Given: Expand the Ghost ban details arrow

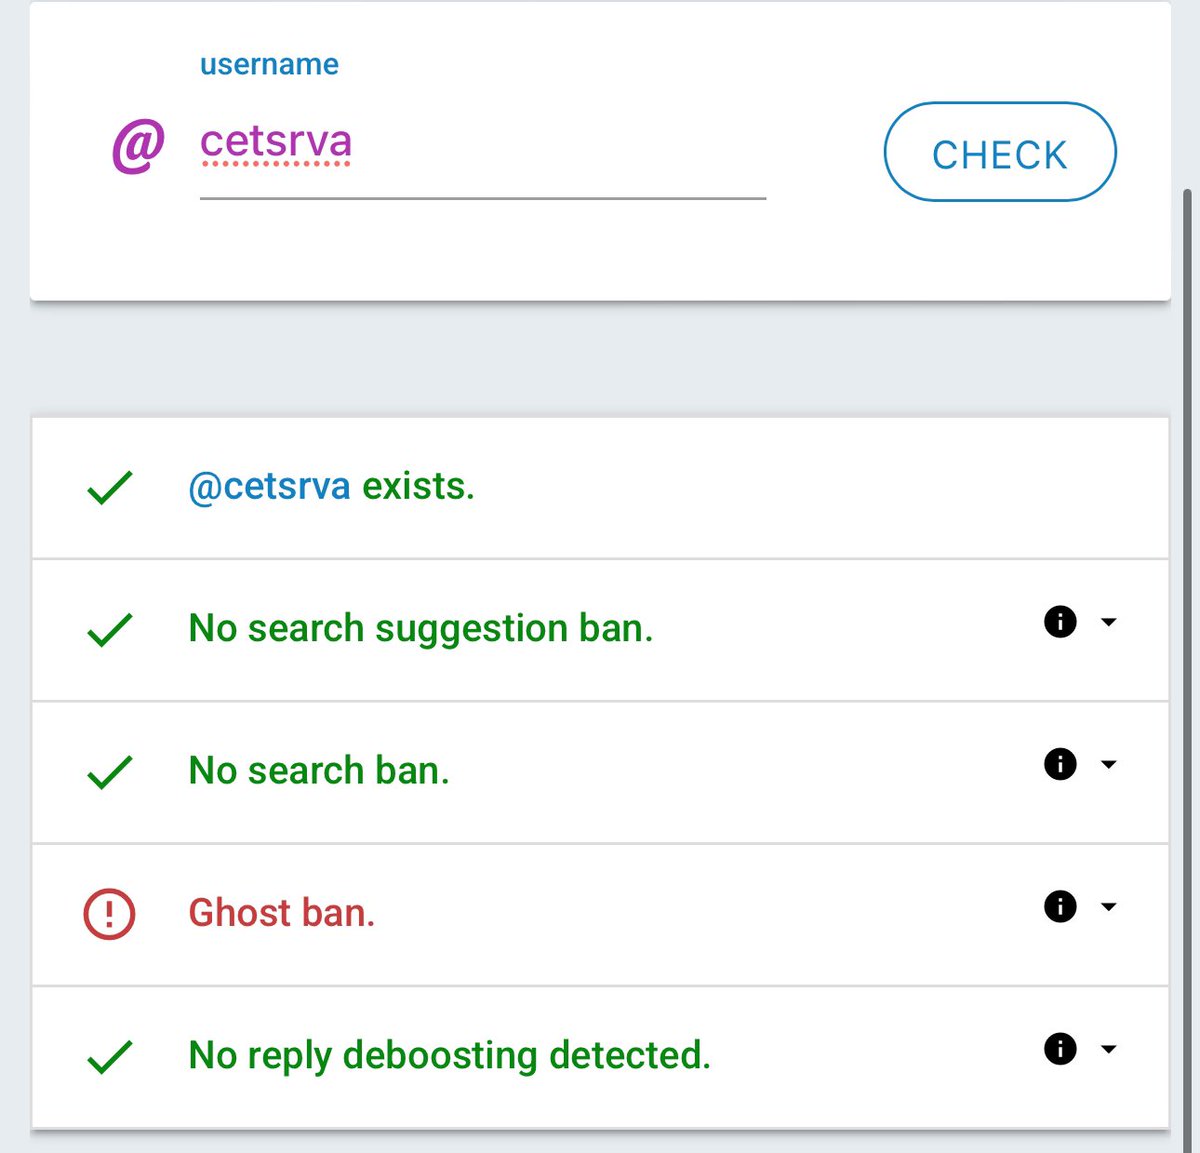Looking at the screenshot, I should [x=1108, y=907].
